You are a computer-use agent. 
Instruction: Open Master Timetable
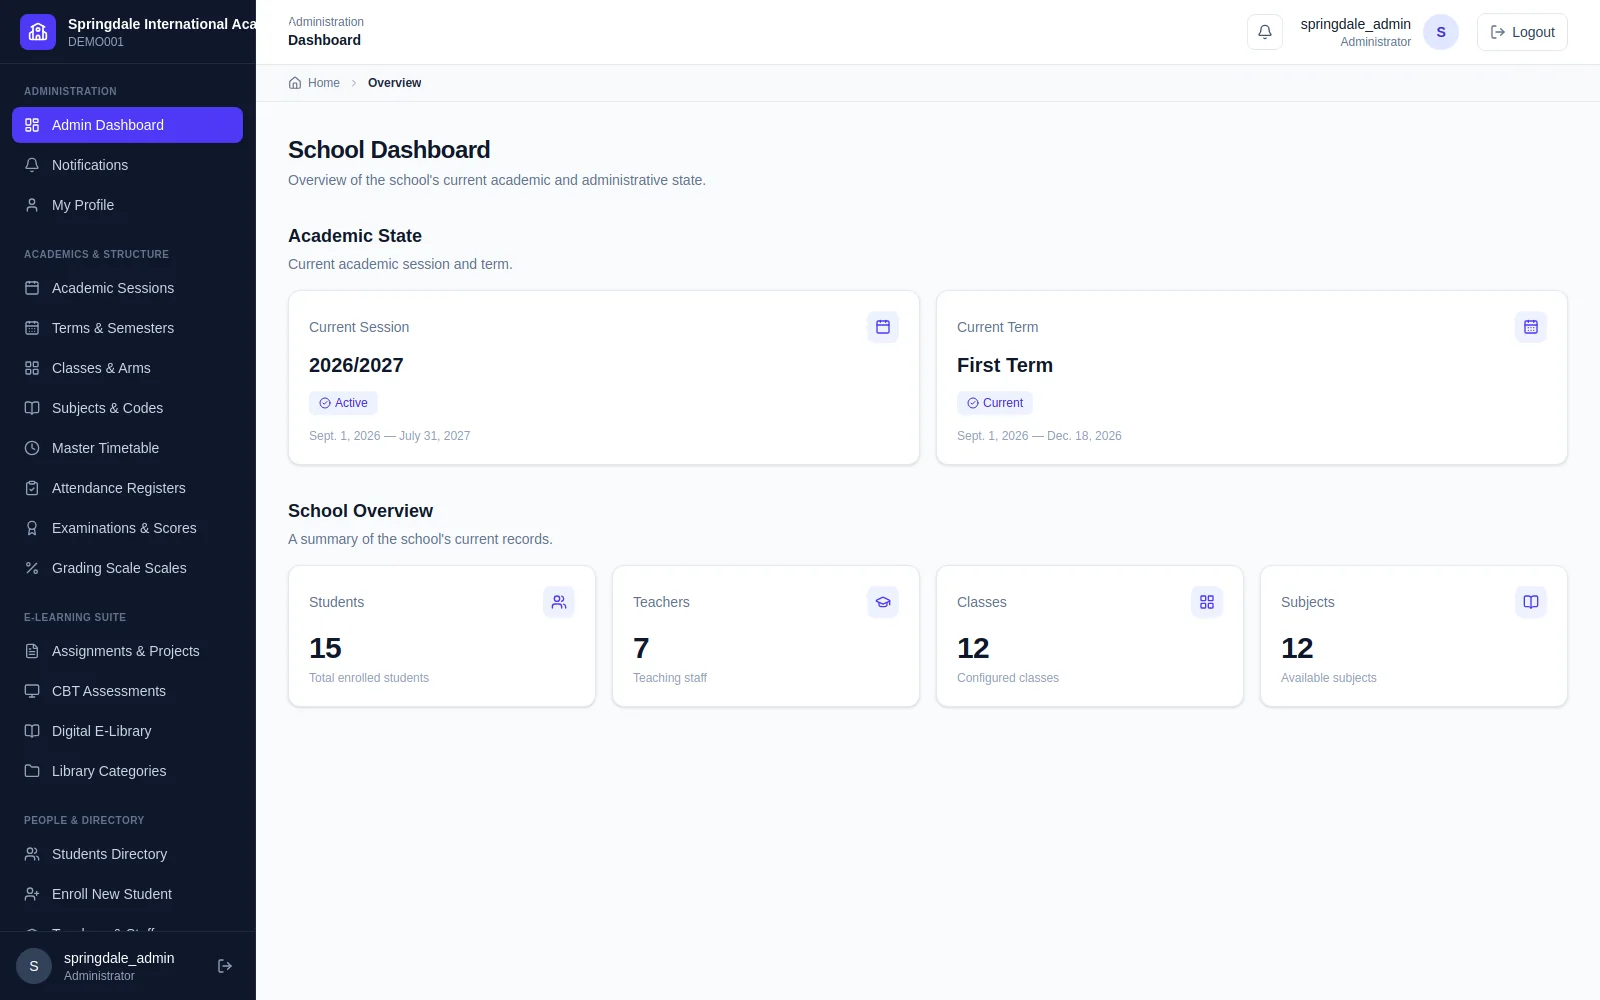click(127, 448)
